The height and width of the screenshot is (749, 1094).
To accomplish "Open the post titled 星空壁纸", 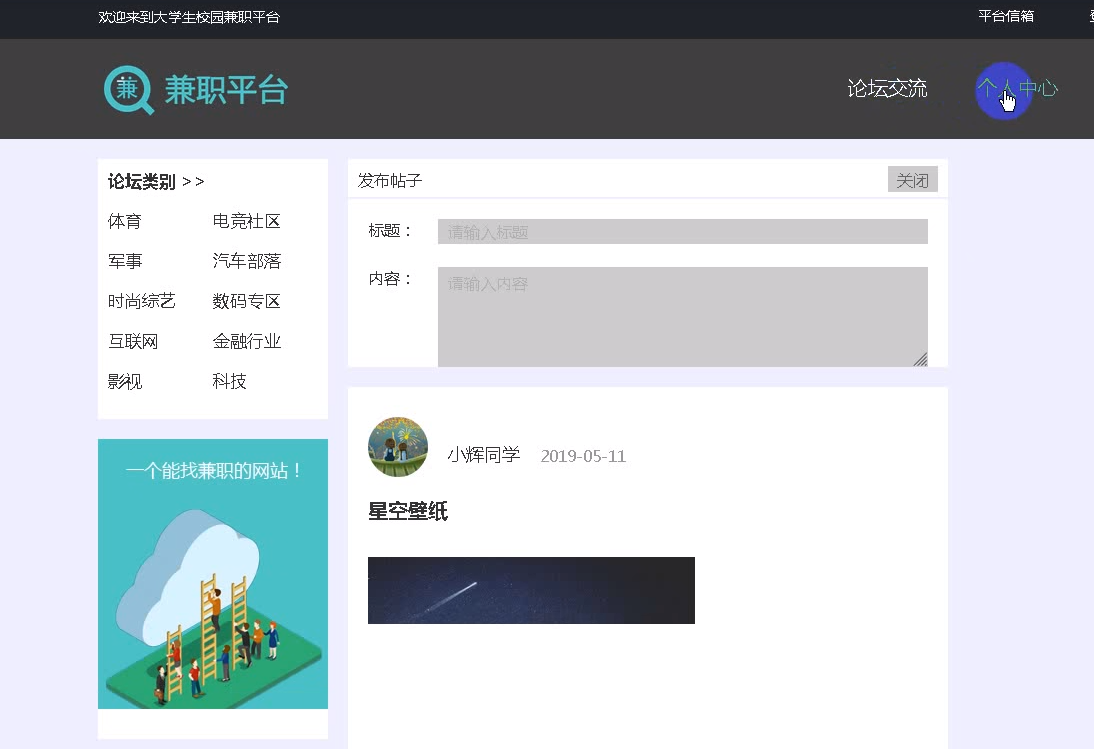I will point(407,511).
